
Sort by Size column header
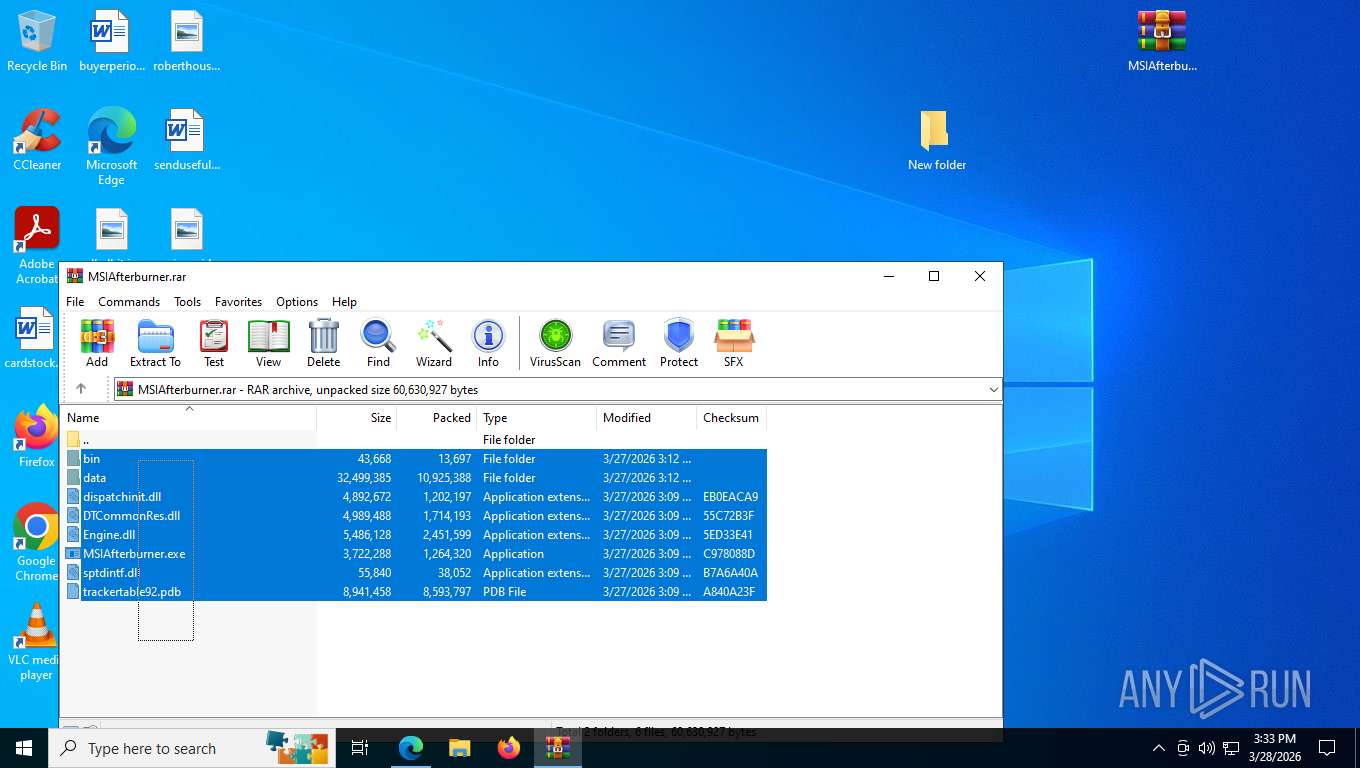[357, 417]
